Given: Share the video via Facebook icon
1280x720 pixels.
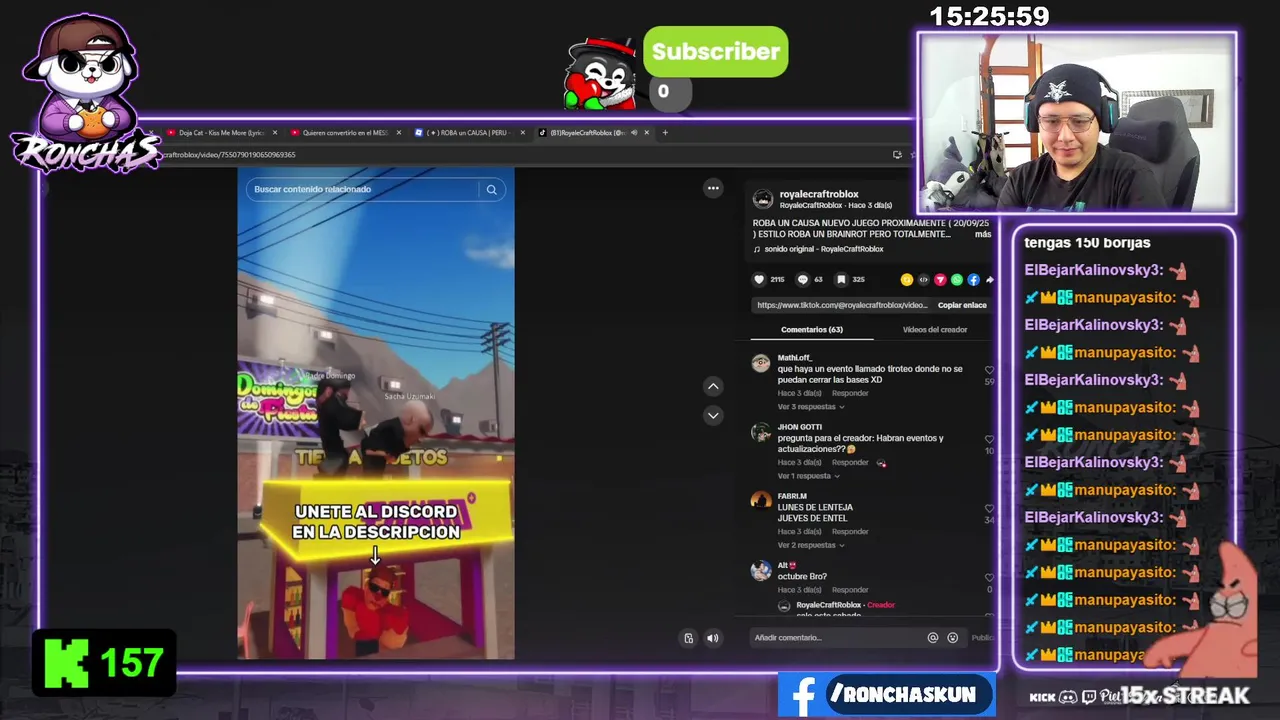Looking at the screenshot, I should click(973, 280).
